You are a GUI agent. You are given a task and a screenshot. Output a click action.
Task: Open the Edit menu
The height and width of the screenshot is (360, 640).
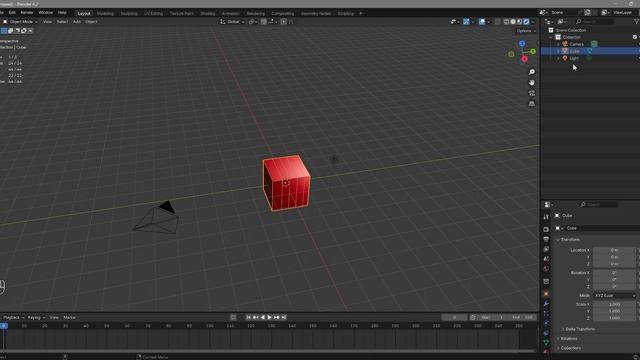12,13
